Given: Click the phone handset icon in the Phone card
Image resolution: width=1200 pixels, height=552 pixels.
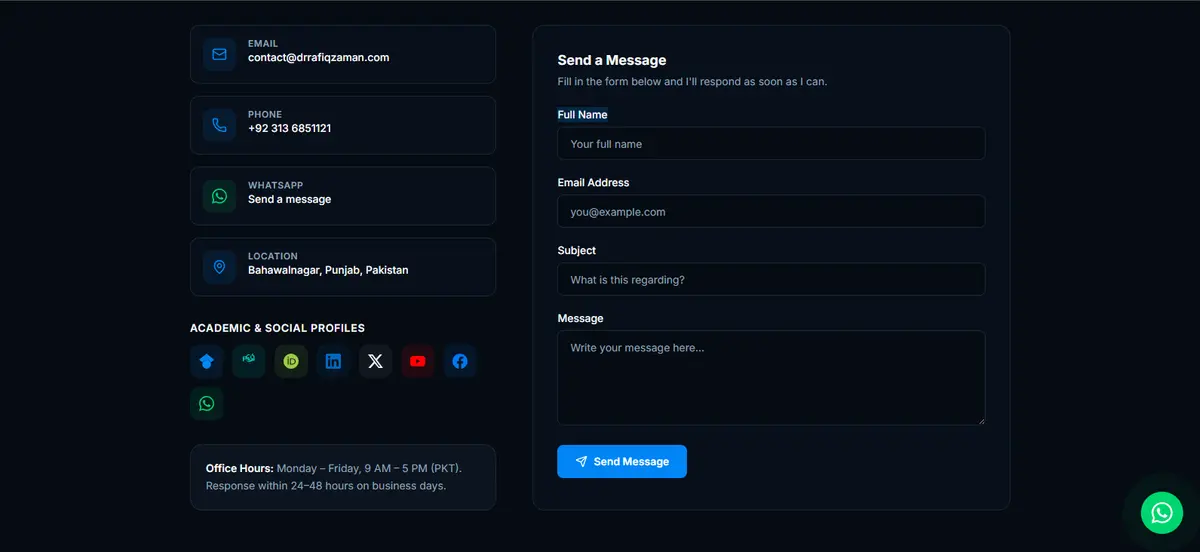Looking at the screenshot, I should [x=219, y=125].
